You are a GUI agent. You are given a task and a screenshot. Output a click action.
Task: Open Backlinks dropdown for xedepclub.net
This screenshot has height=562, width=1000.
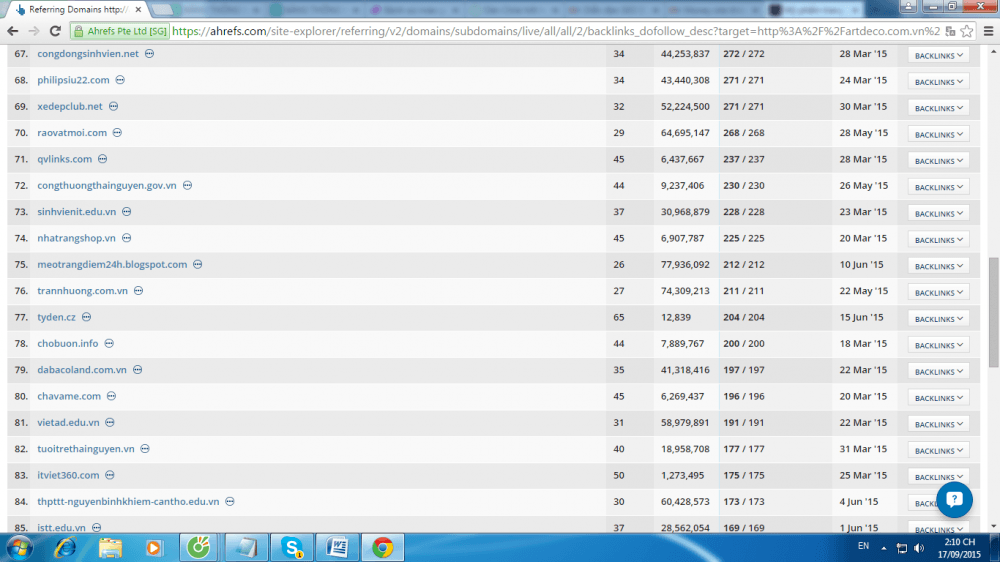tap(938, 108)
